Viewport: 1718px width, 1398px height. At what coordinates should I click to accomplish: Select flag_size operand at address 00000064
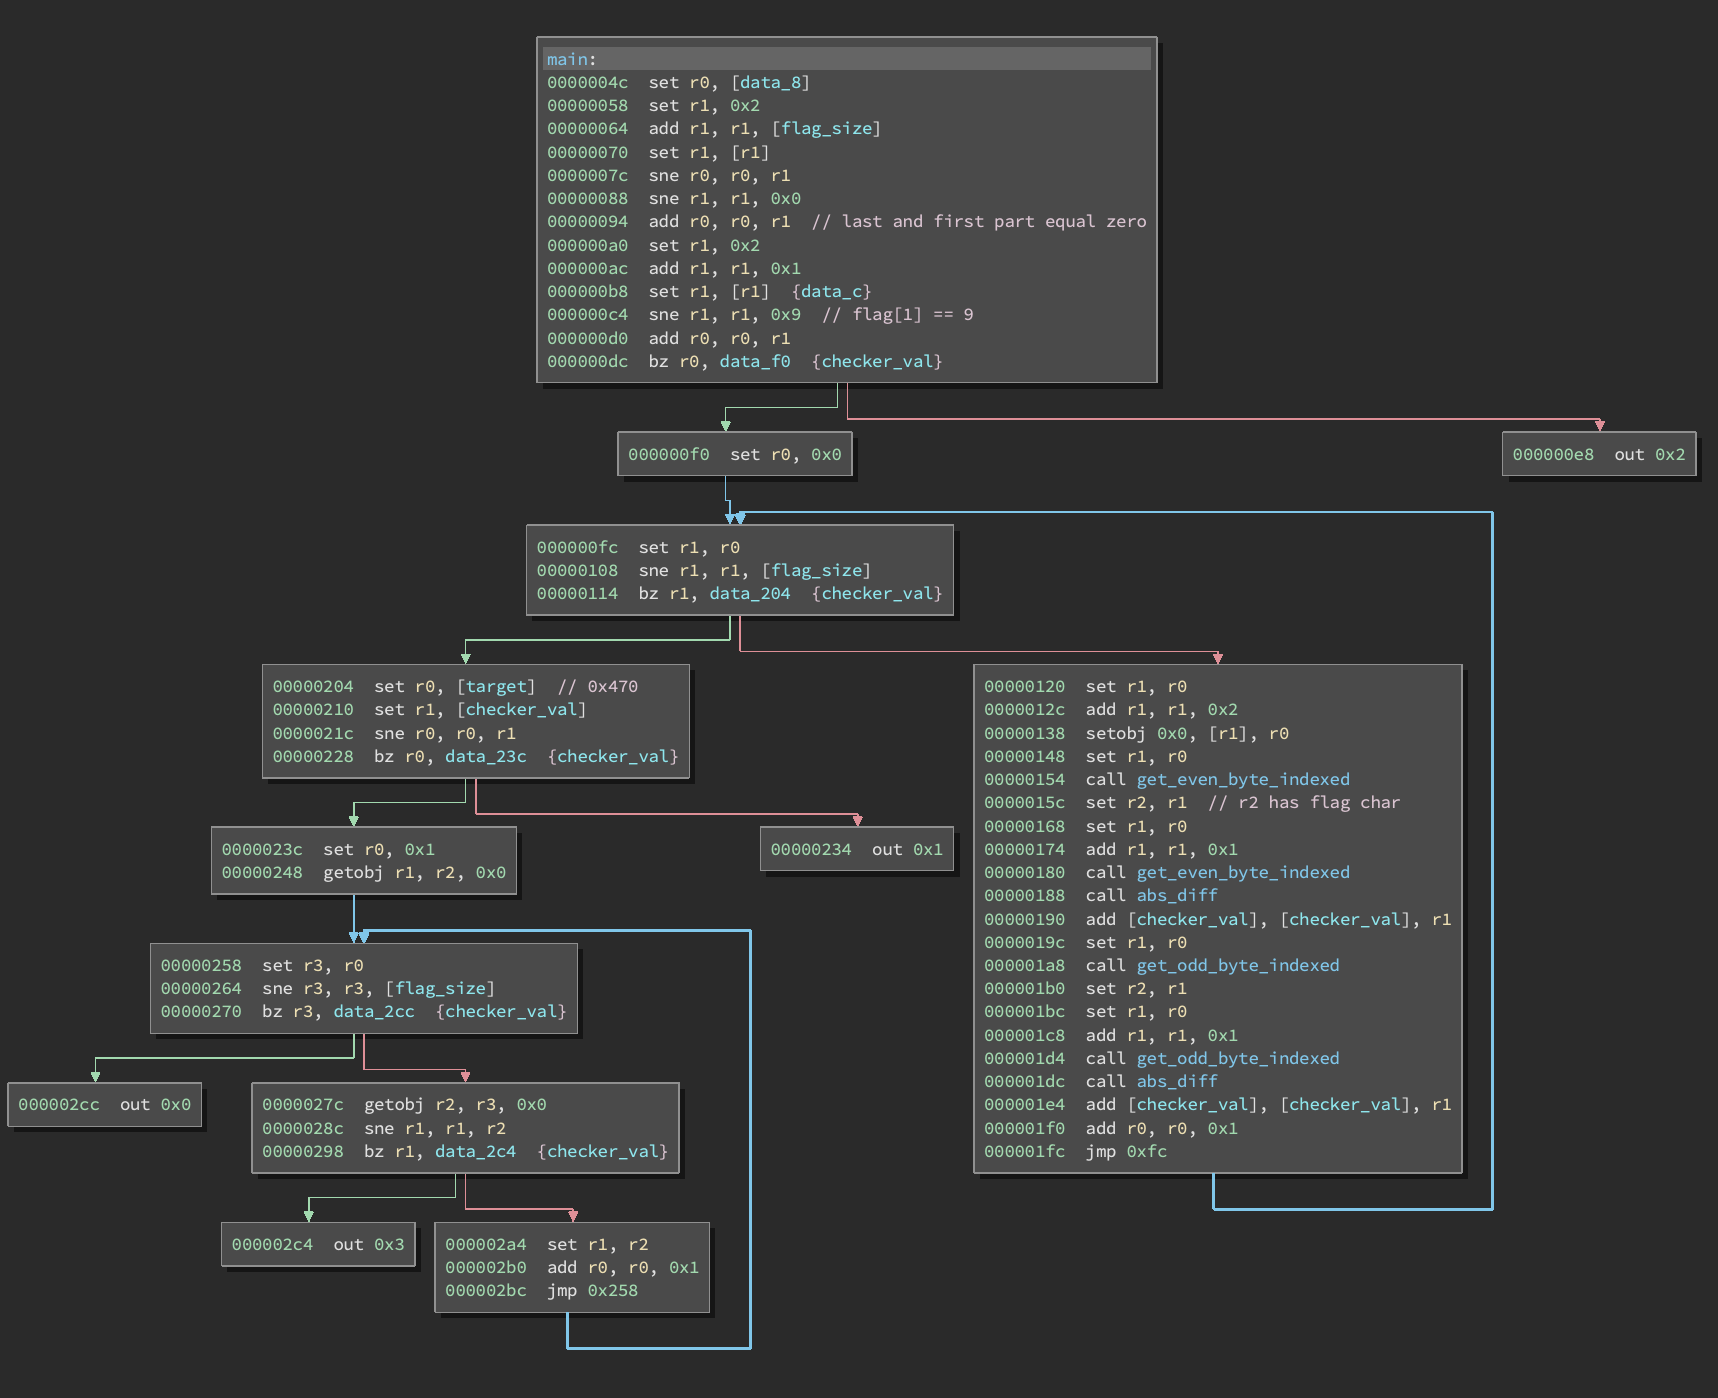coord(826,128)
